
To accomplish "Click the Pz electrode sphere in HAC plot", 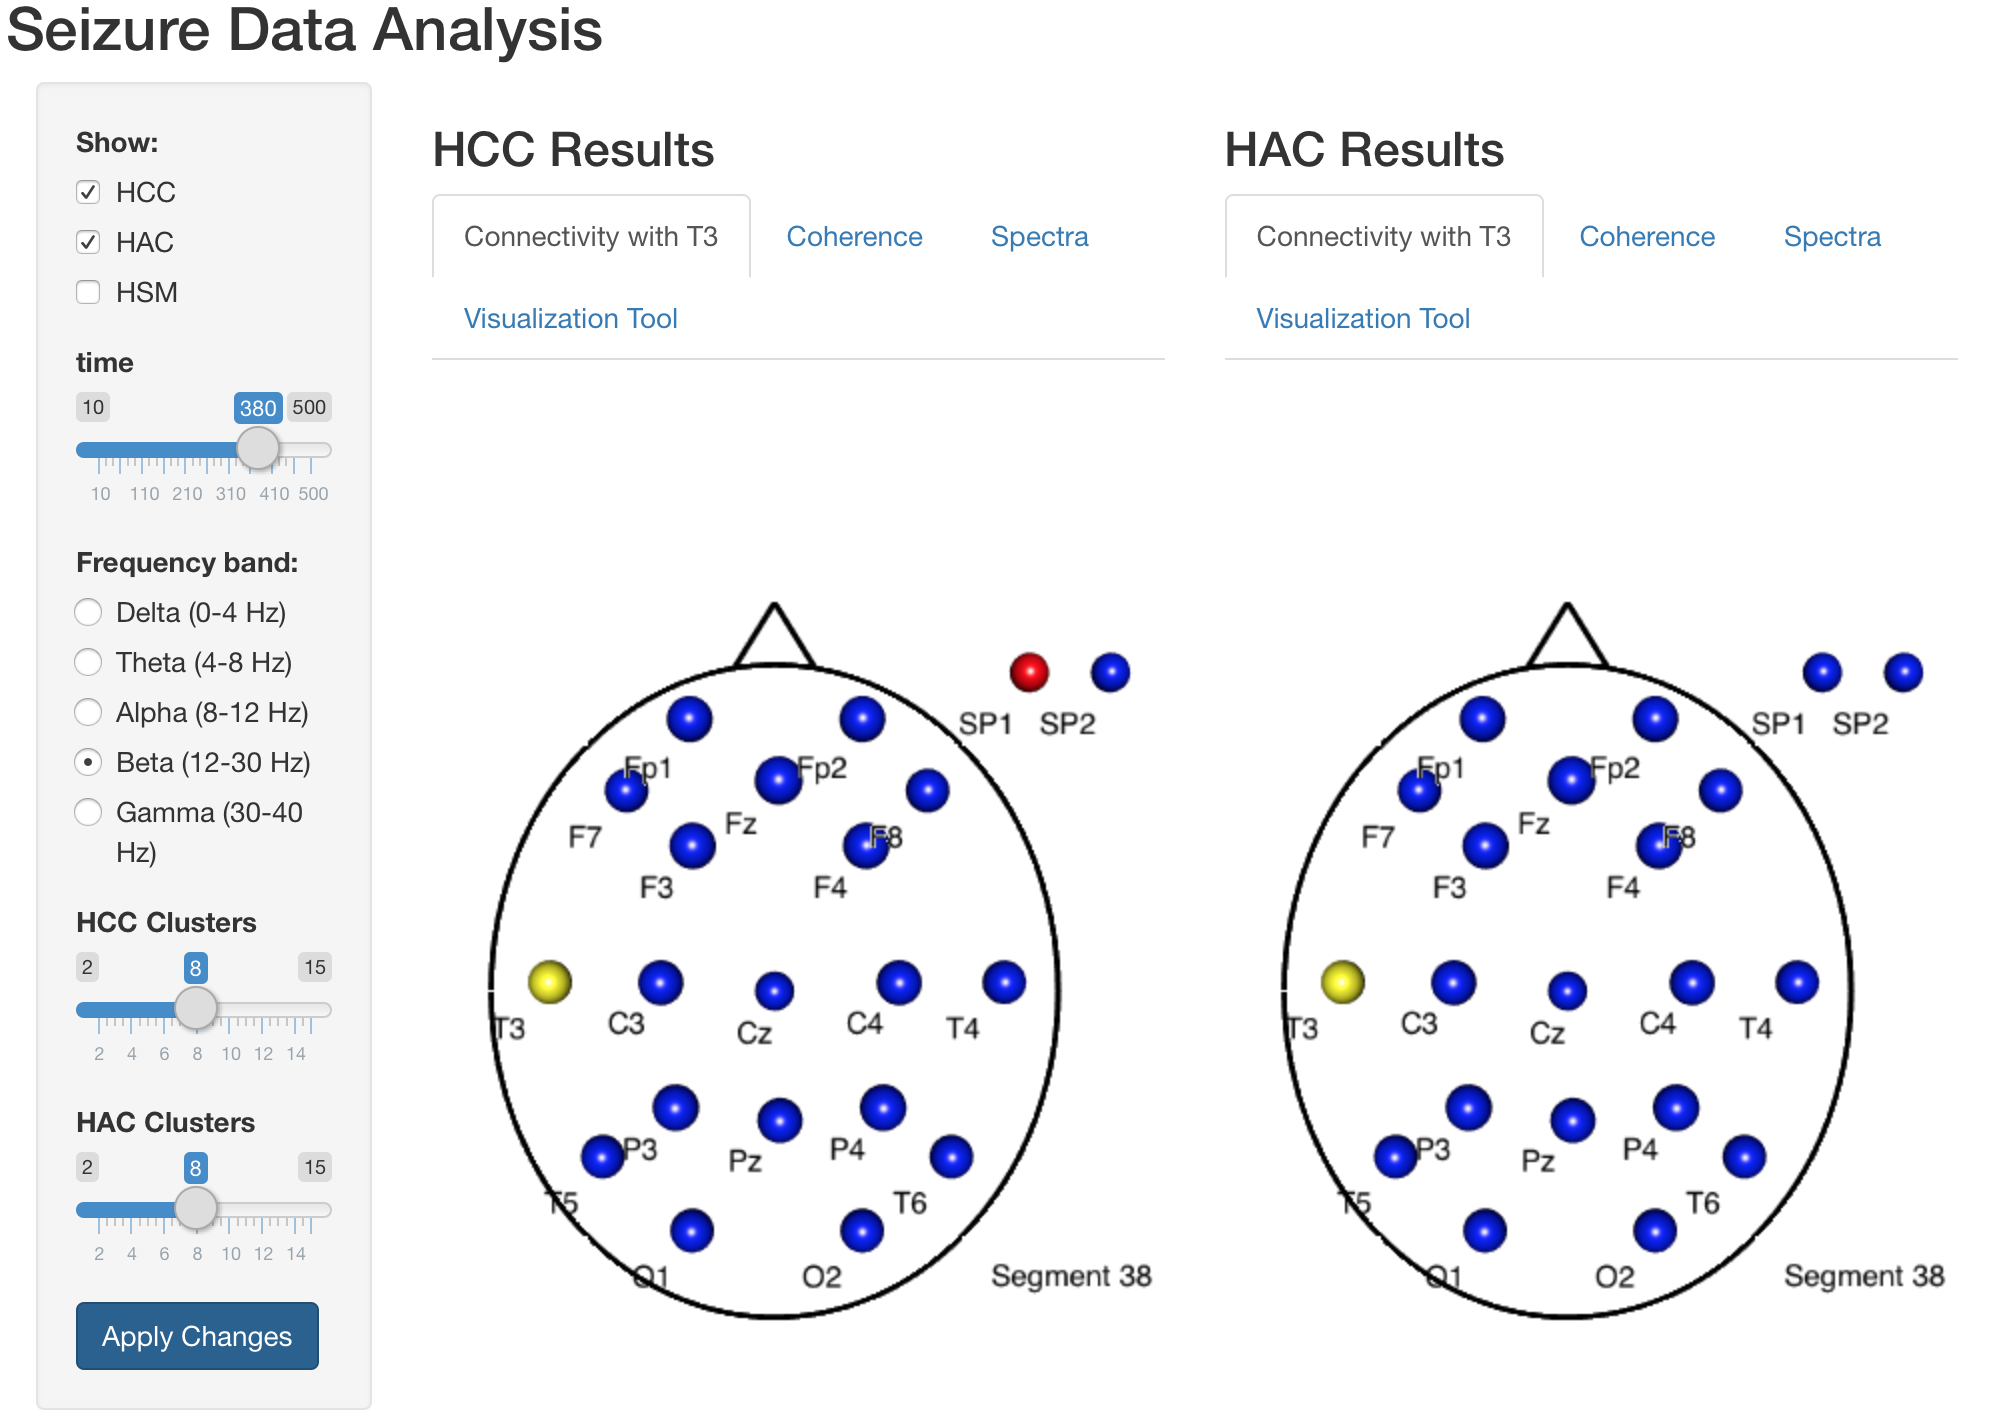I will pyautogui.click(x=1572, y=1120).
